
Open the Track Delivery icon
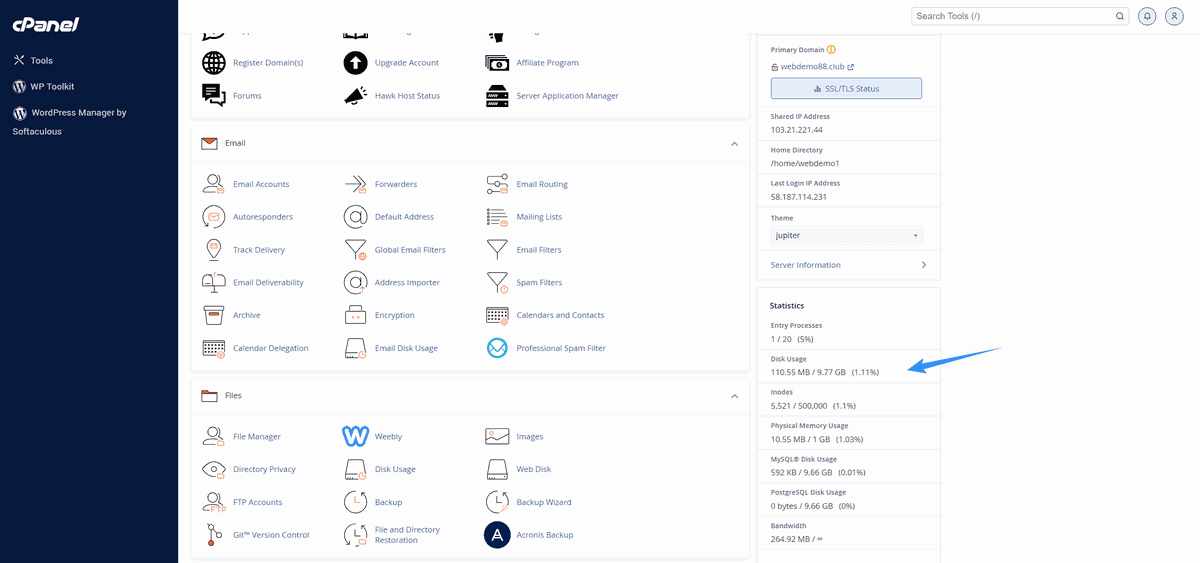pos(213,249)
